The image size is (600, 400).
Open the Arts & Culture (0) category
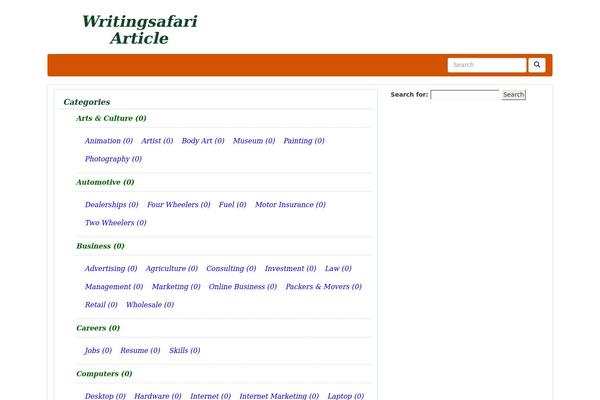(111, 118)
